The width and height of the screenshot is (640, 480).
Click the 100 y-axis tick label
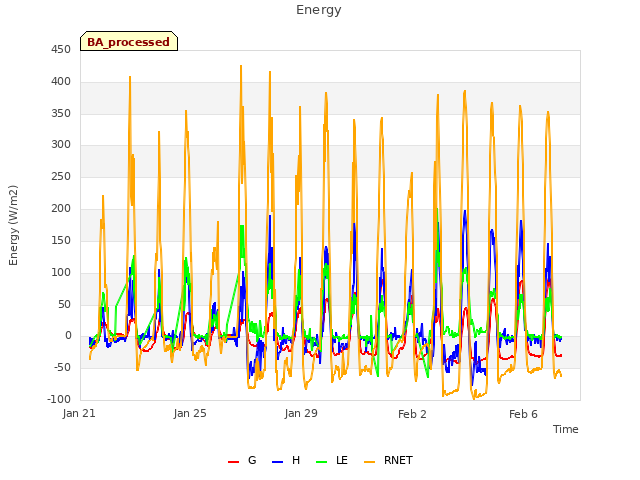(61, 272)
